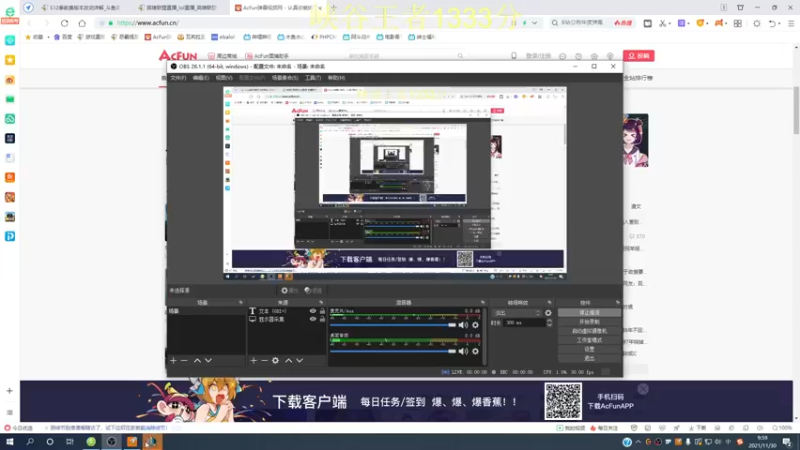Open Windows Start menu
Viewport: 800px width, 450px height.
[10, 442]
